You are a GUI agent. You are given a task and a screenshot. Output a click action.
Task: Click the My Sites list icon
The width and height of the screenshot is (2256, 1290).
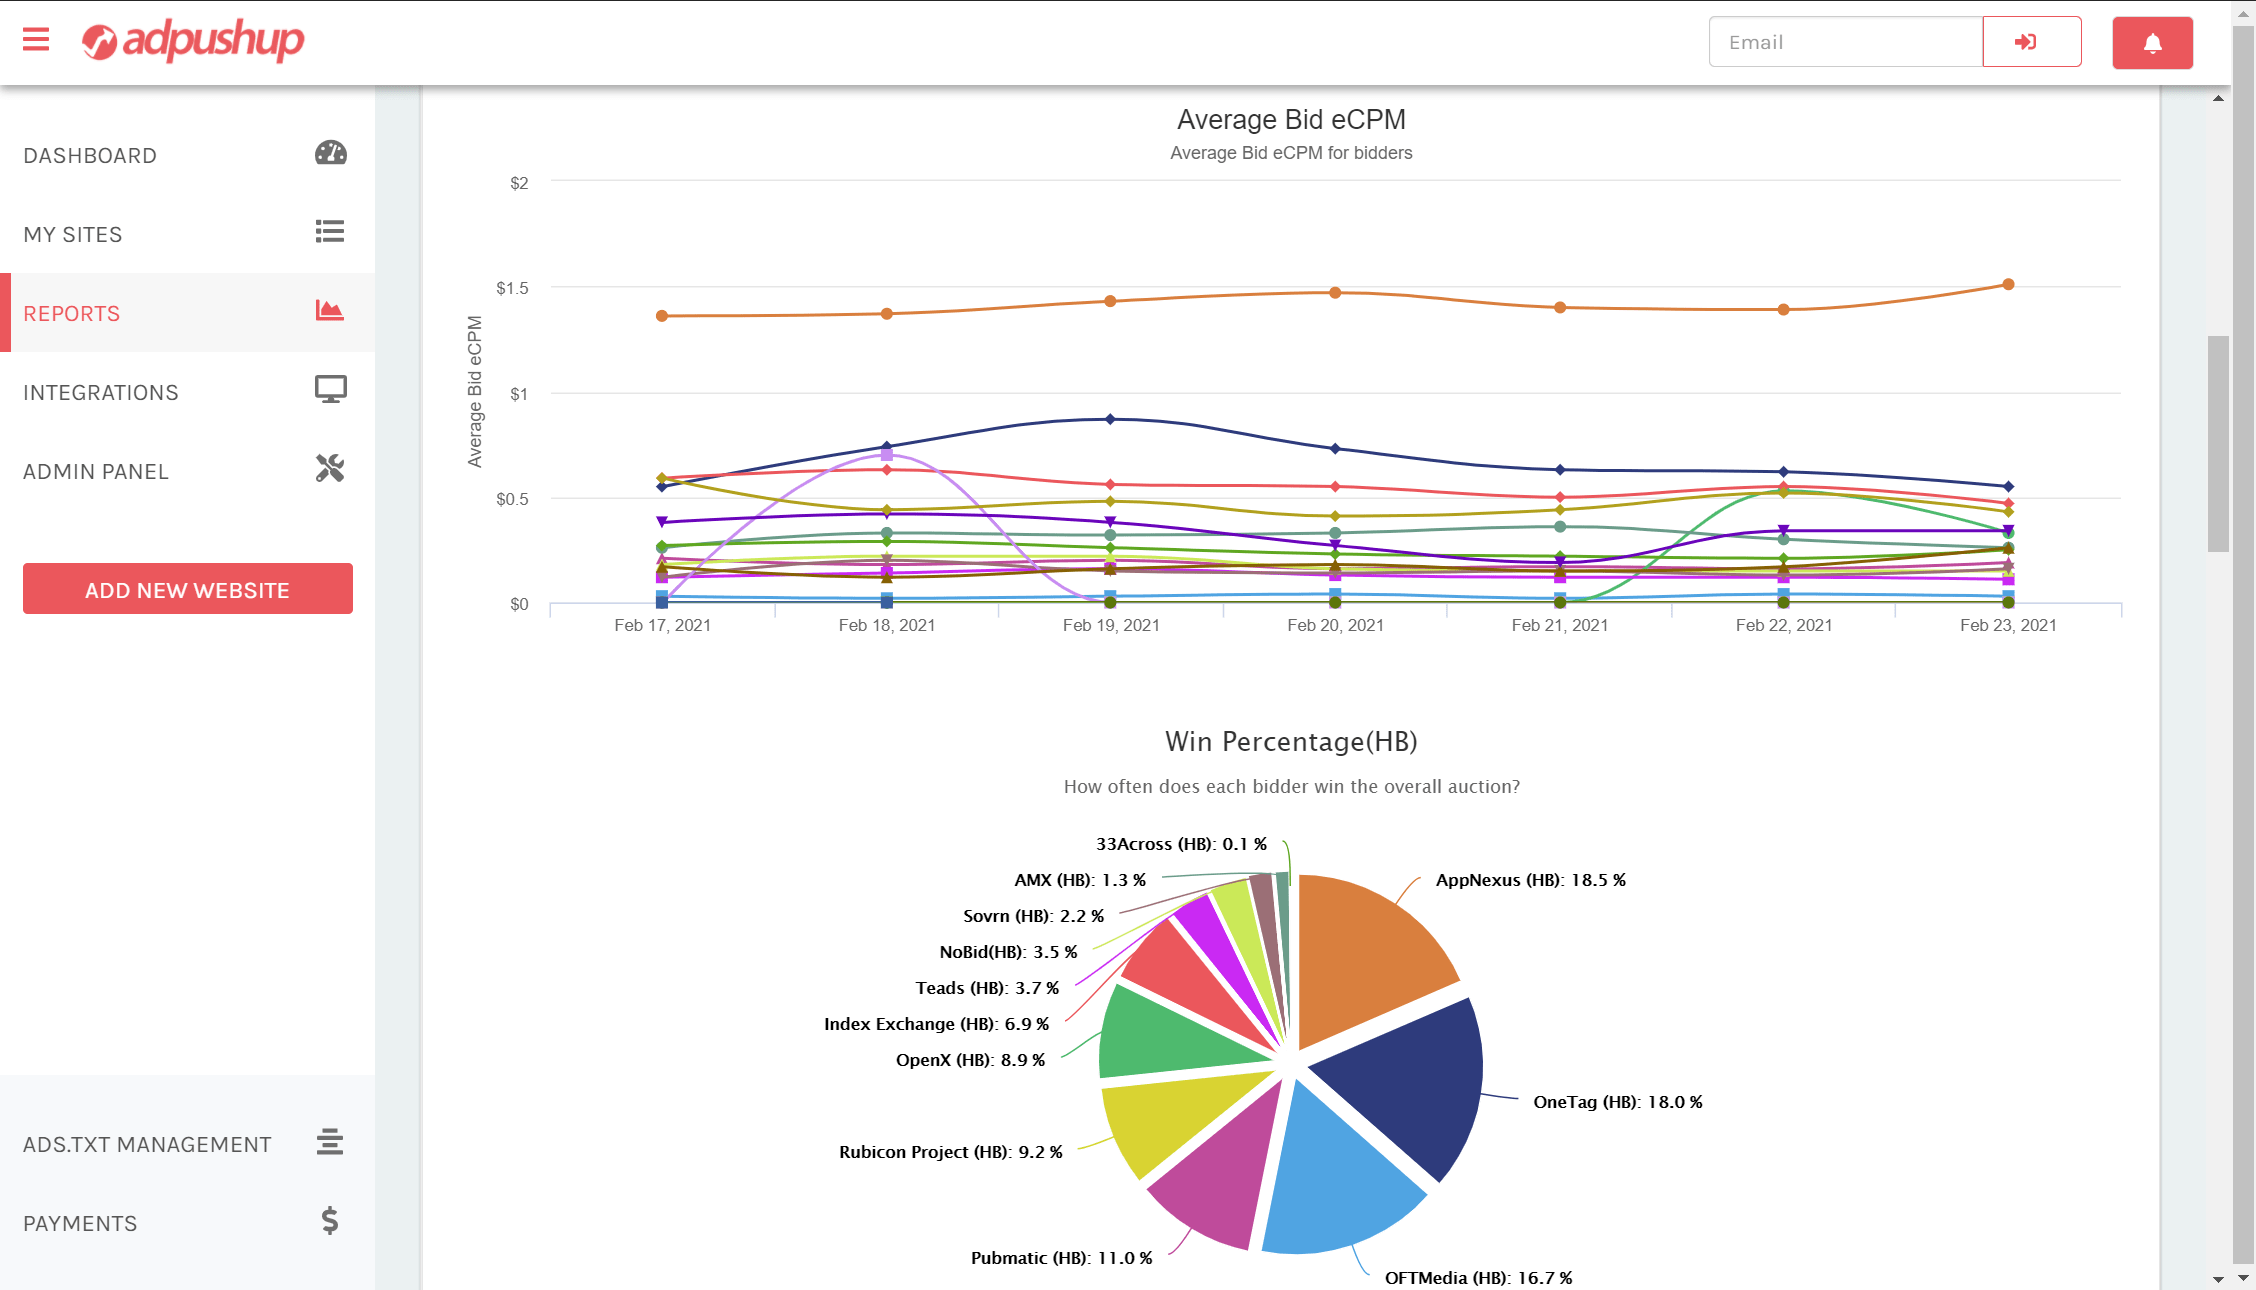pyautogui.click(x=330, y=232)
